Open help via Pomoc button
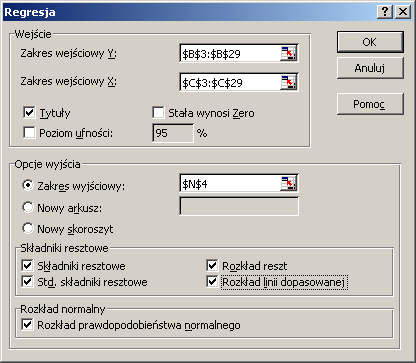This screenshot has height=363, width=416. [370, 104]
